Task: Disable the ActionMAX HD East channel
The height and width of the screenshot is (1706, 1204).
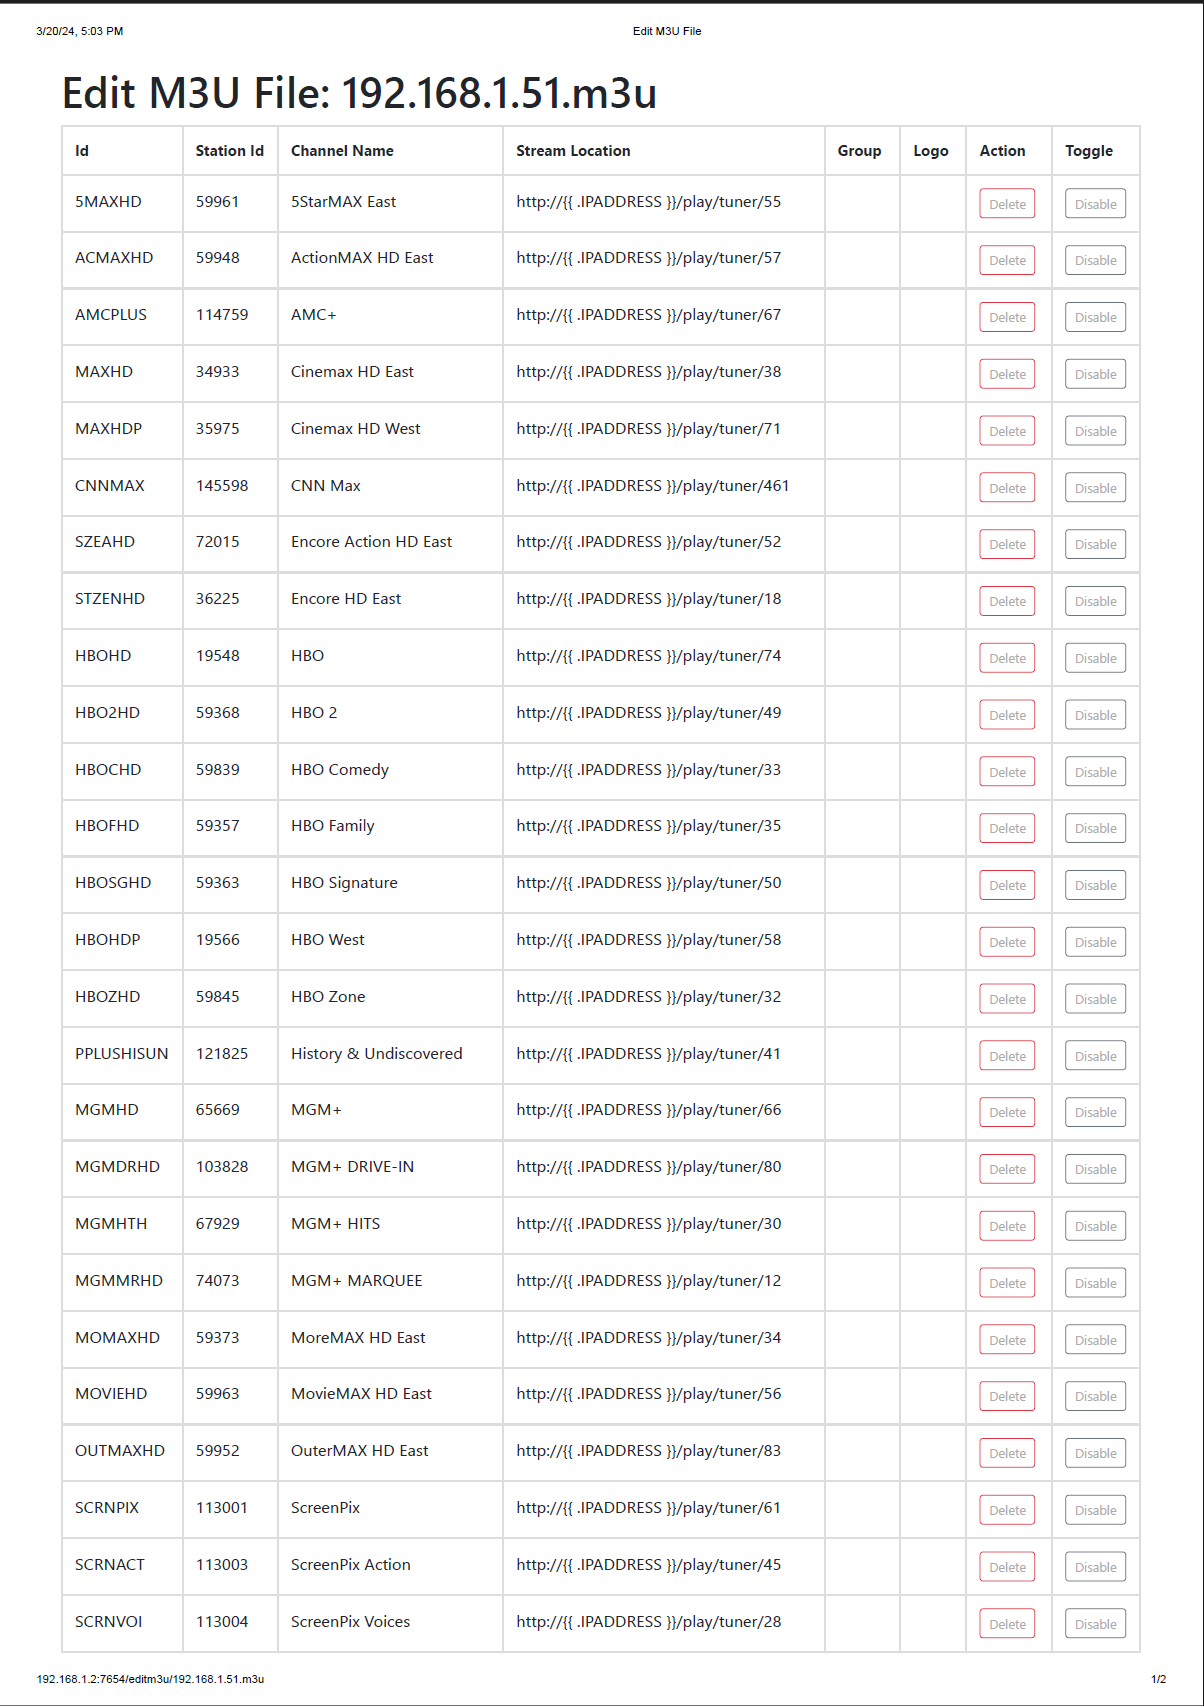Action: (1095, 261)
